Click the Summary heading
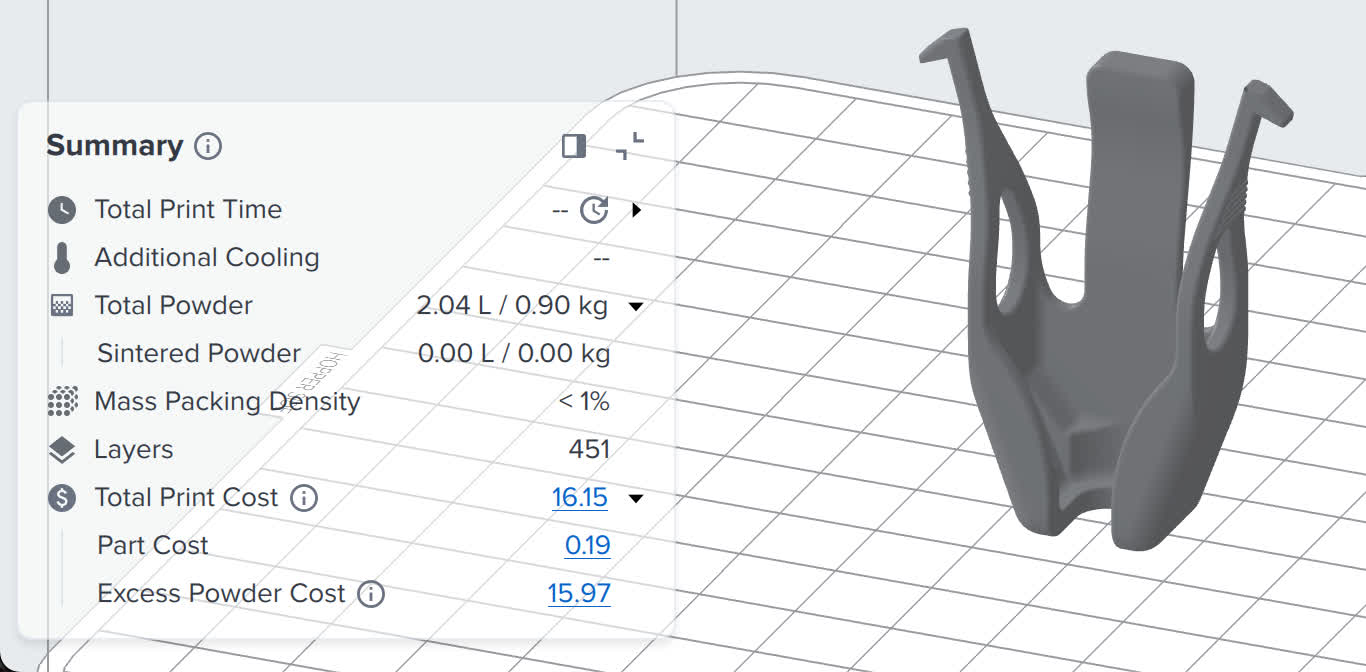Image resolution: width=1366 pixels, height=672 pixels. (115, 146)
